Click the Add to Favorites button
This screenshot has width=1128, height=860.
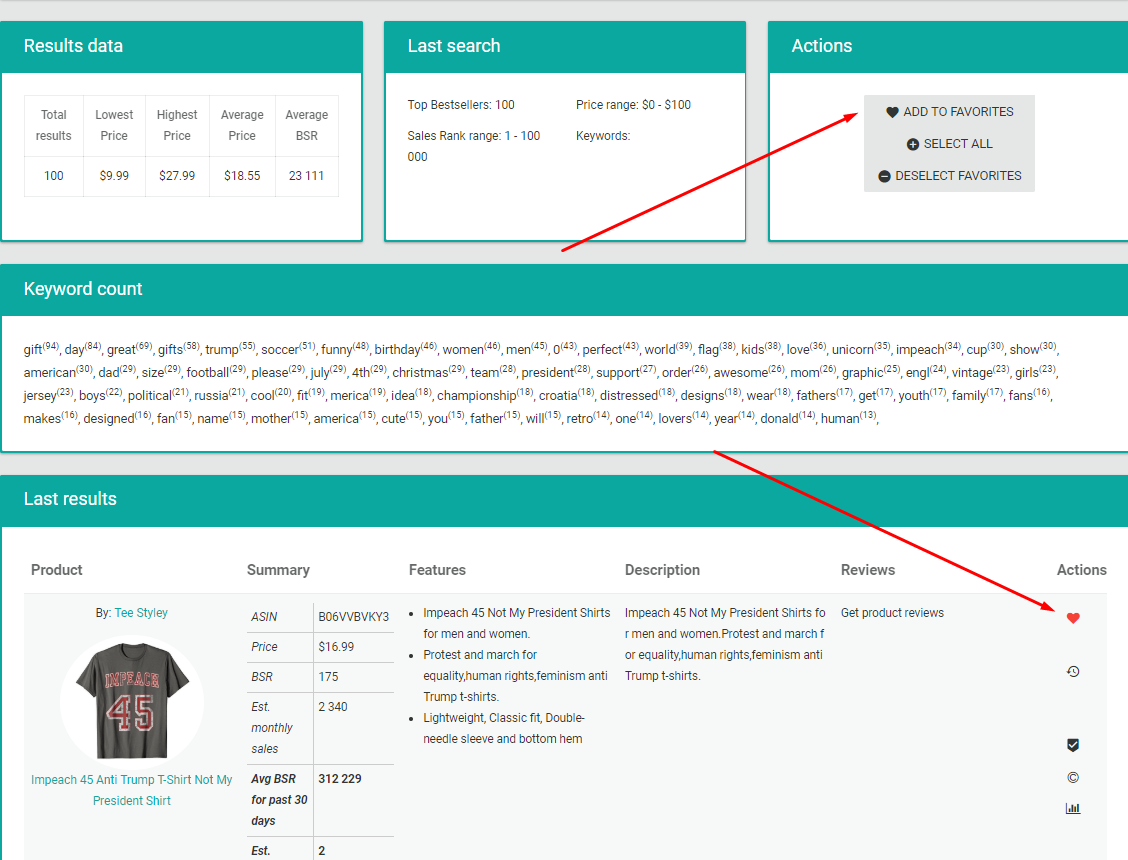click(x=950, y=112)
